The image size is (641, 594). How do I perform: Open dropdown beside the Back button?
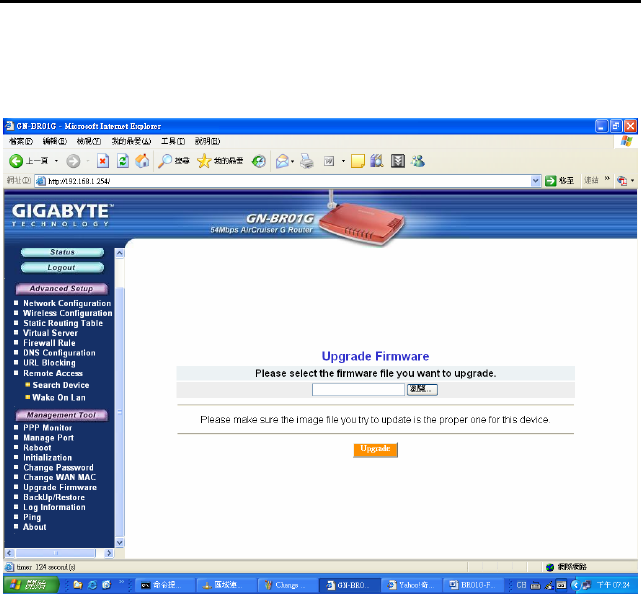(56, 161)
